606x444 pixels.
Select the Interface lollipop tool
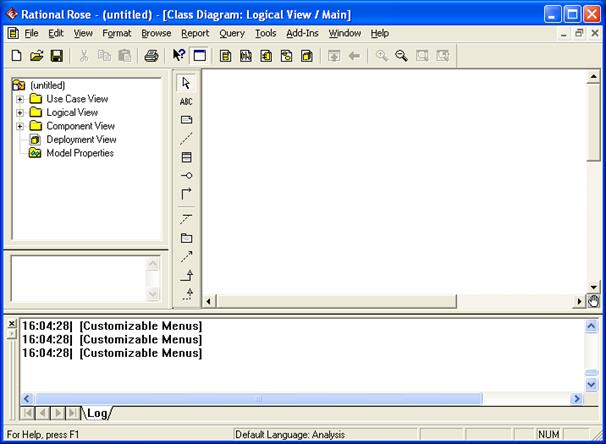[x=186, y=175]
